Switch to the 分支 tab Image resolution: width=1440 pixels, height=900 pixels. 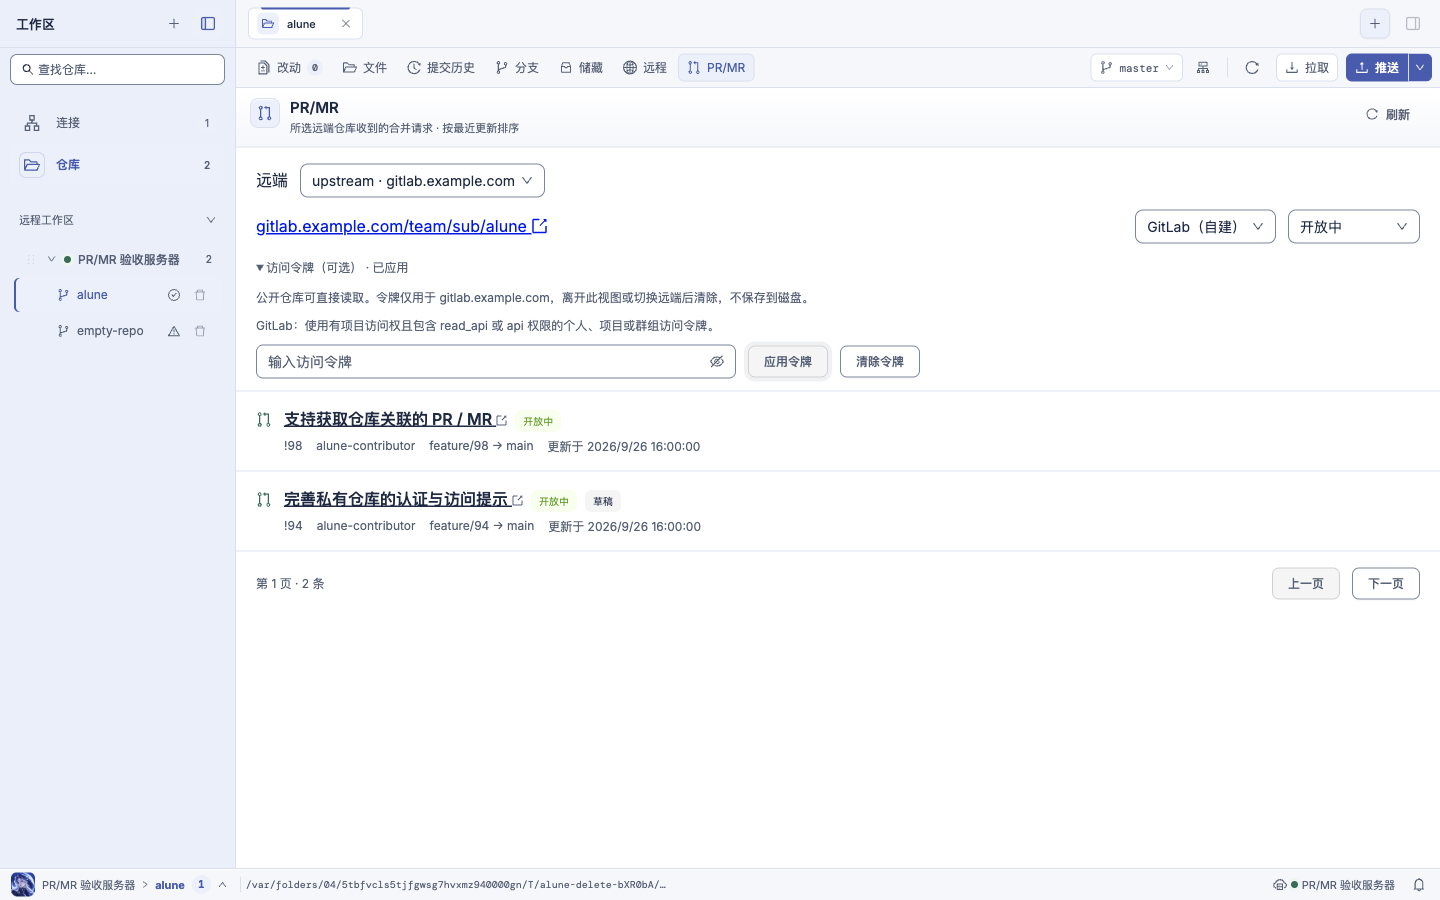pos(517,68)
